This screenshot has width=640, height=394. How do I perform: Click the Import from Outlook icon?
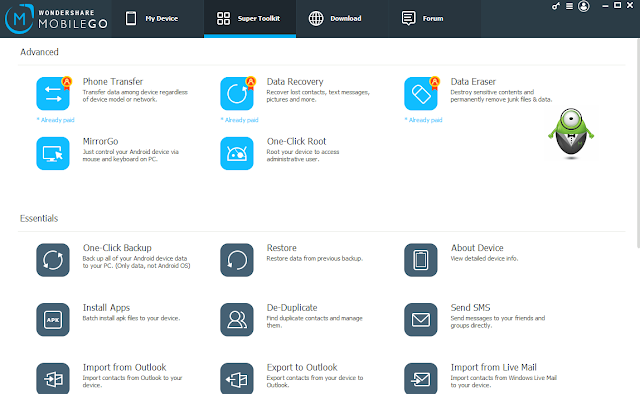pyautogui.click(x=53, y=379)
